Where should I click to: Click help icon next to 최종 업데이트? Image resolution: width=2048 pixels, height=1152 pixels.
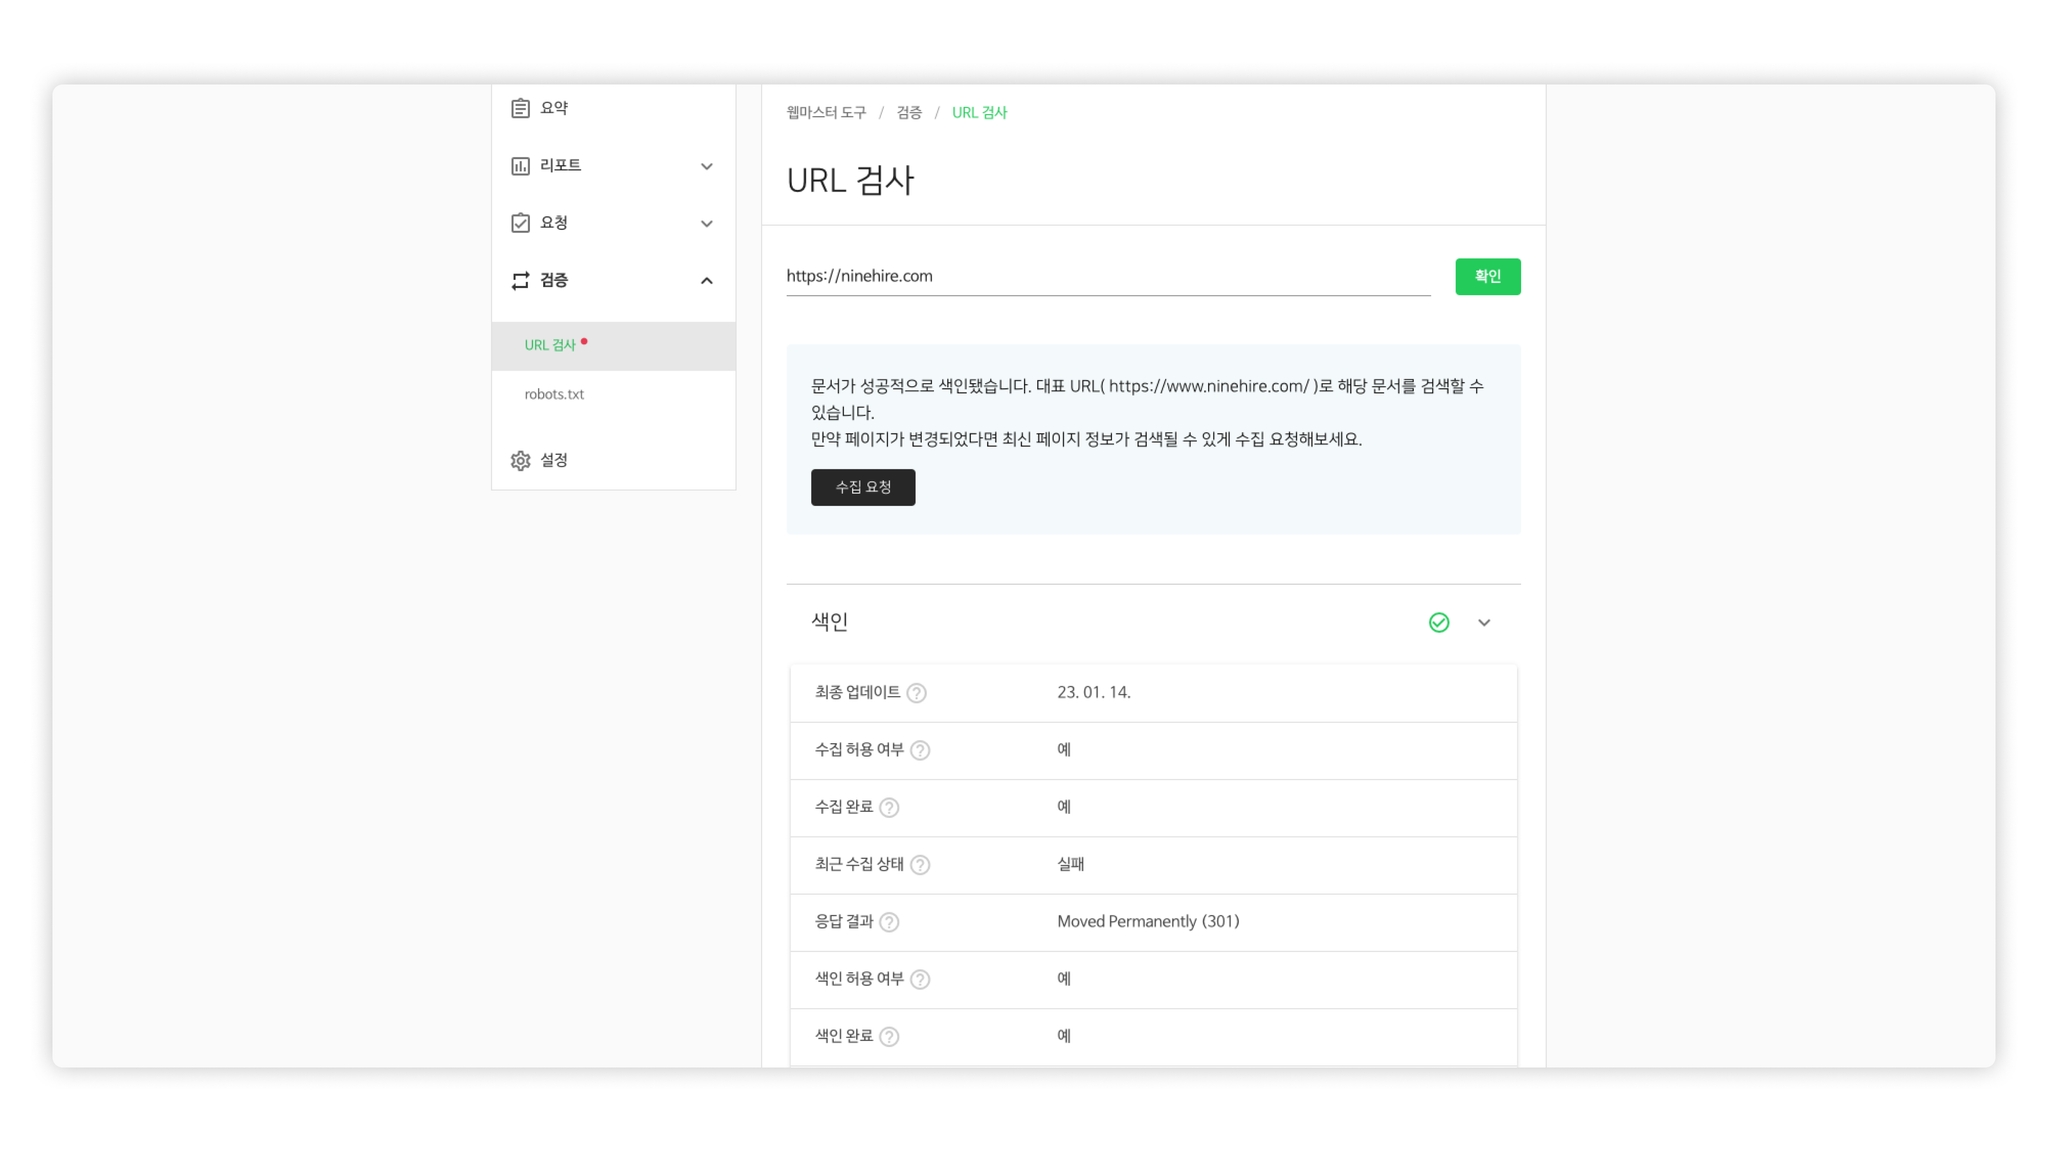click(916, 693)
